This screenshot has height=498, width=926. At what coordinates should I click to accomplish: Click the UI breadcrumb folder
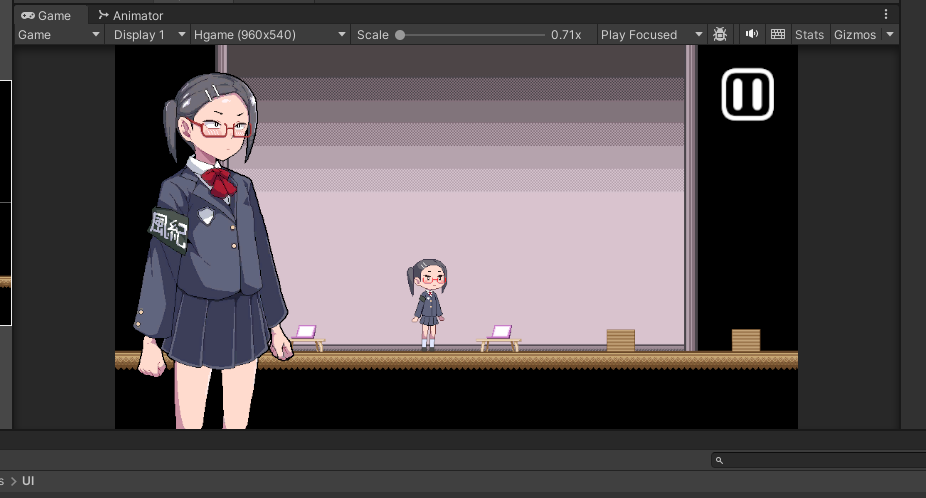tap(28, 481)
